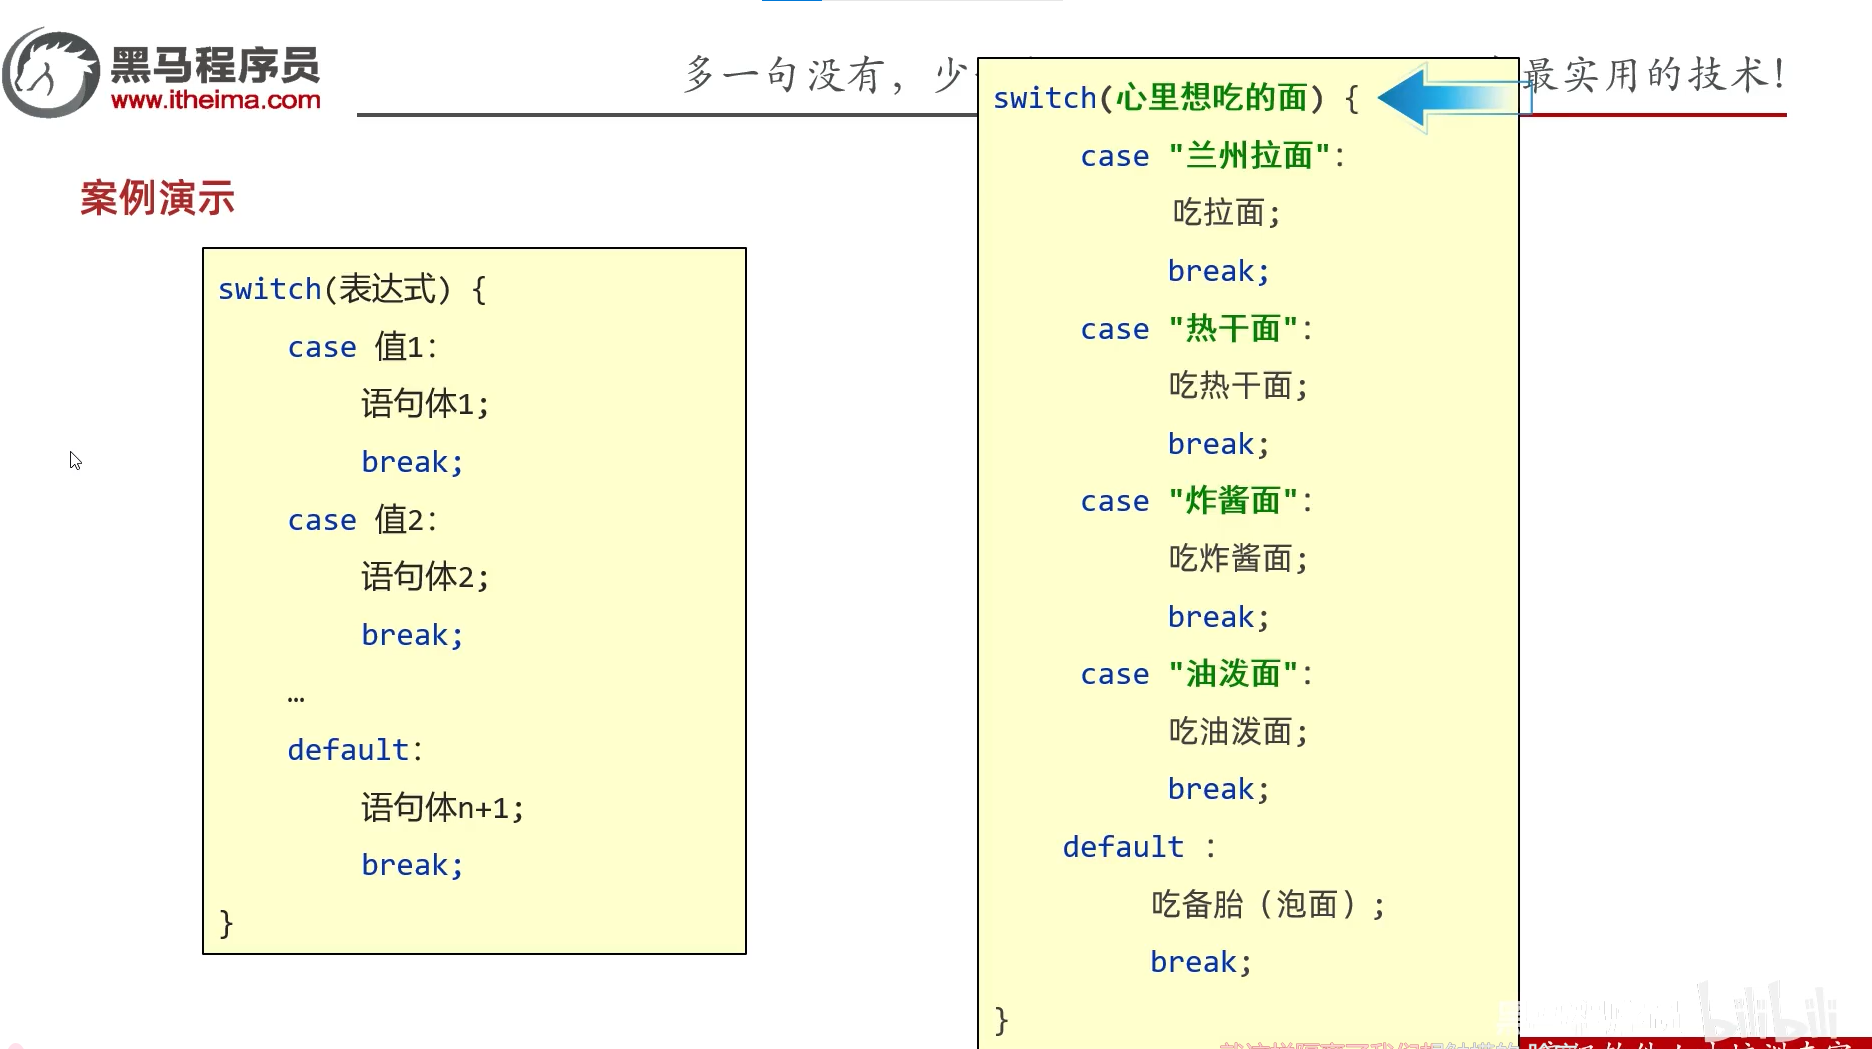Select the 吃热干面; statement
1872x1049 pixels.
click(x=1239, y=386)
